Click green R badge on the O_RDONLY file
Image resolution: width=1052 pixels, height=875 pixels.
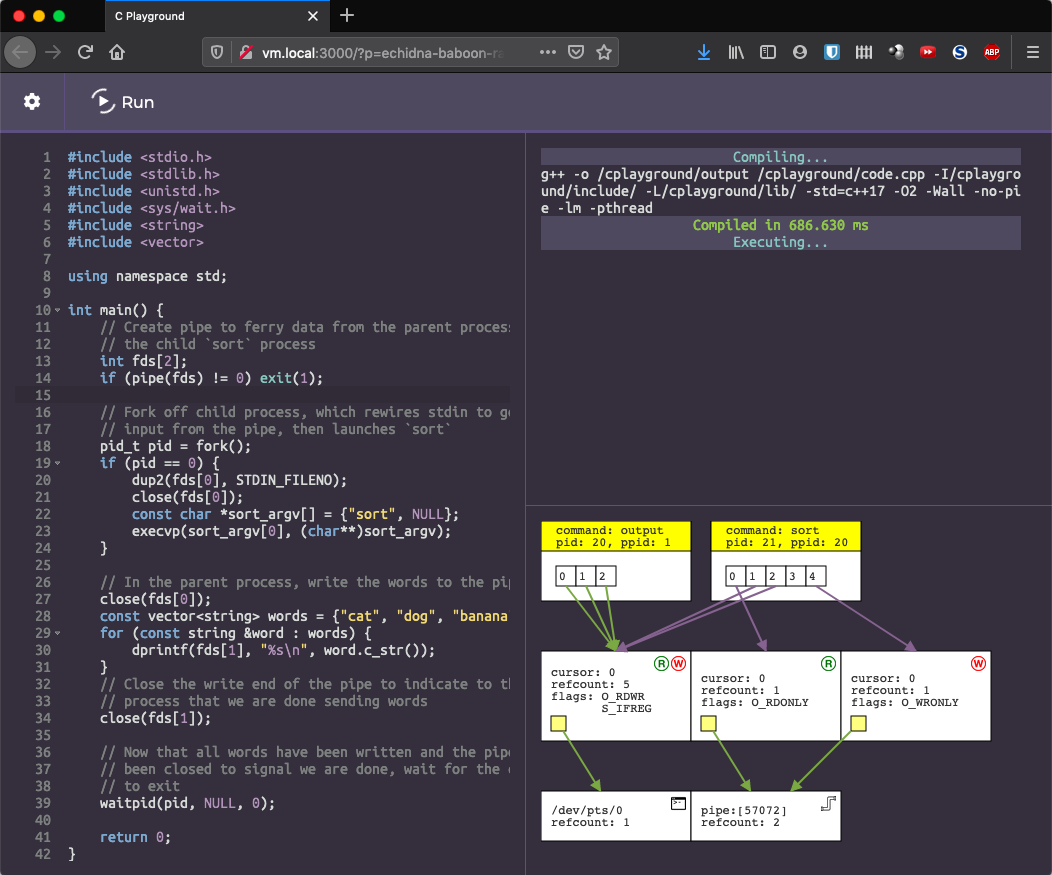point(827,663)
